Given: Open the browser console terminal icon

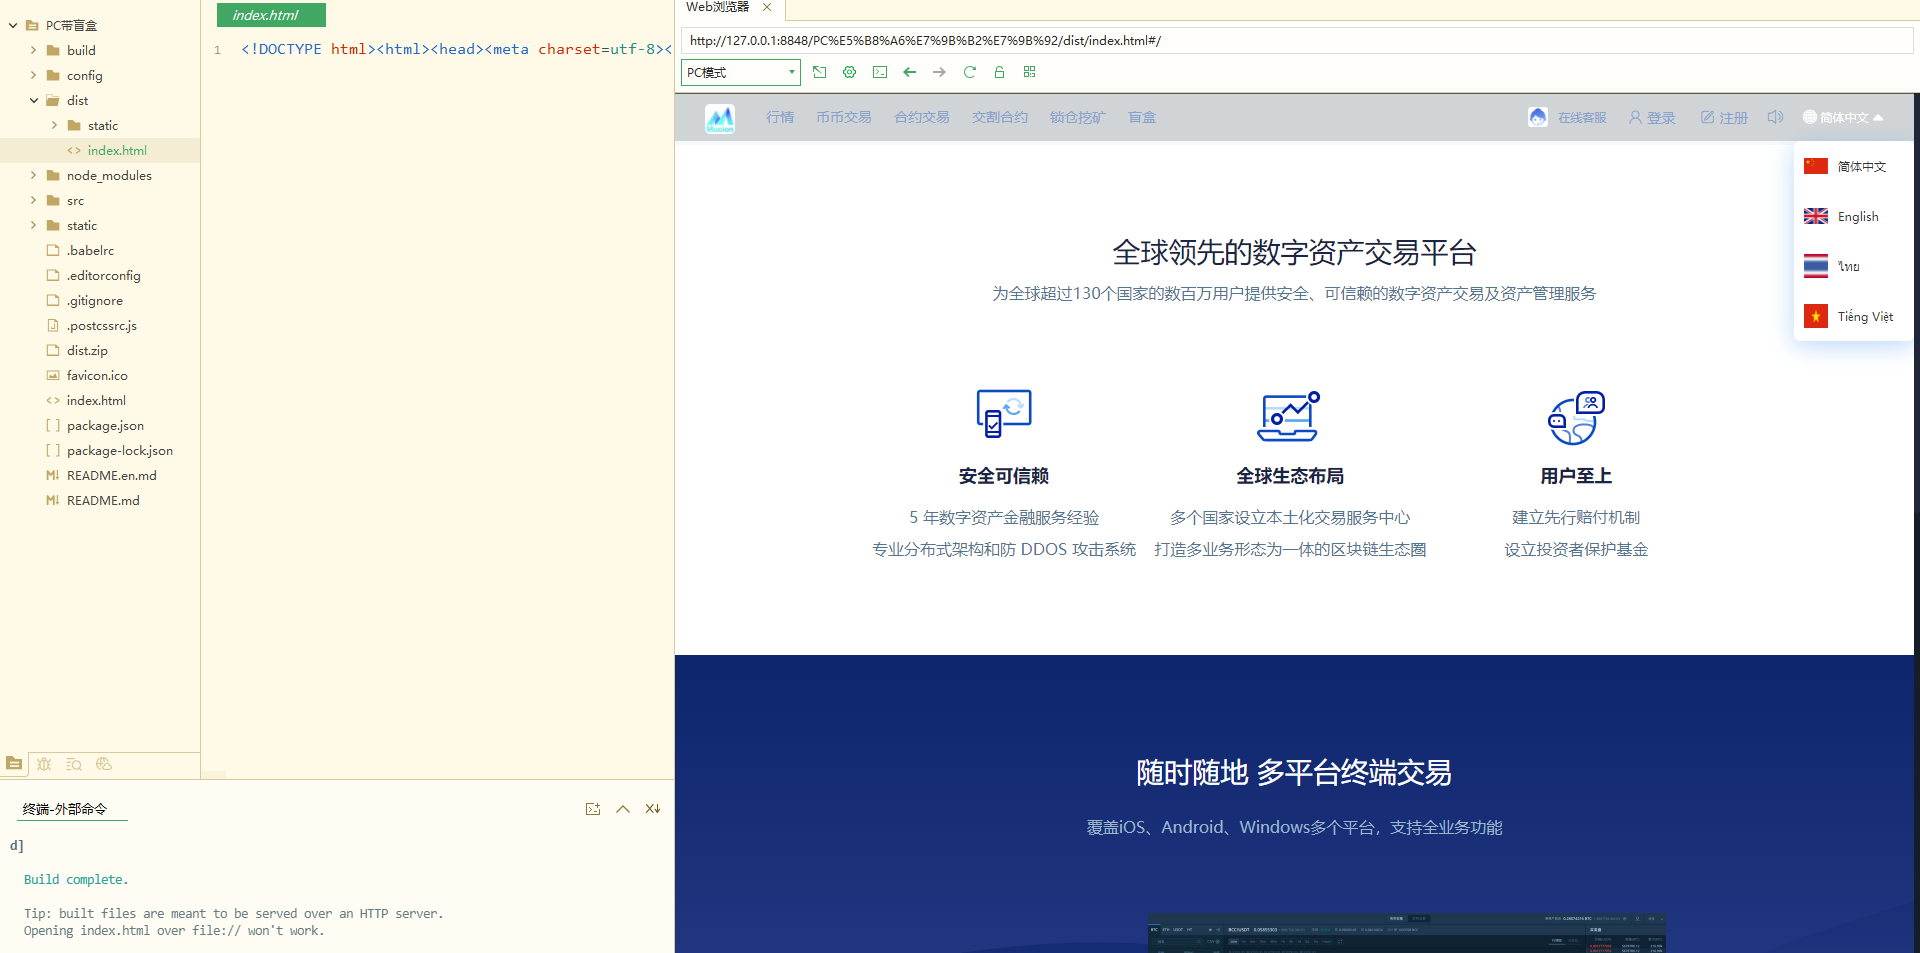Looking at the screenshot, I should 880,72.
